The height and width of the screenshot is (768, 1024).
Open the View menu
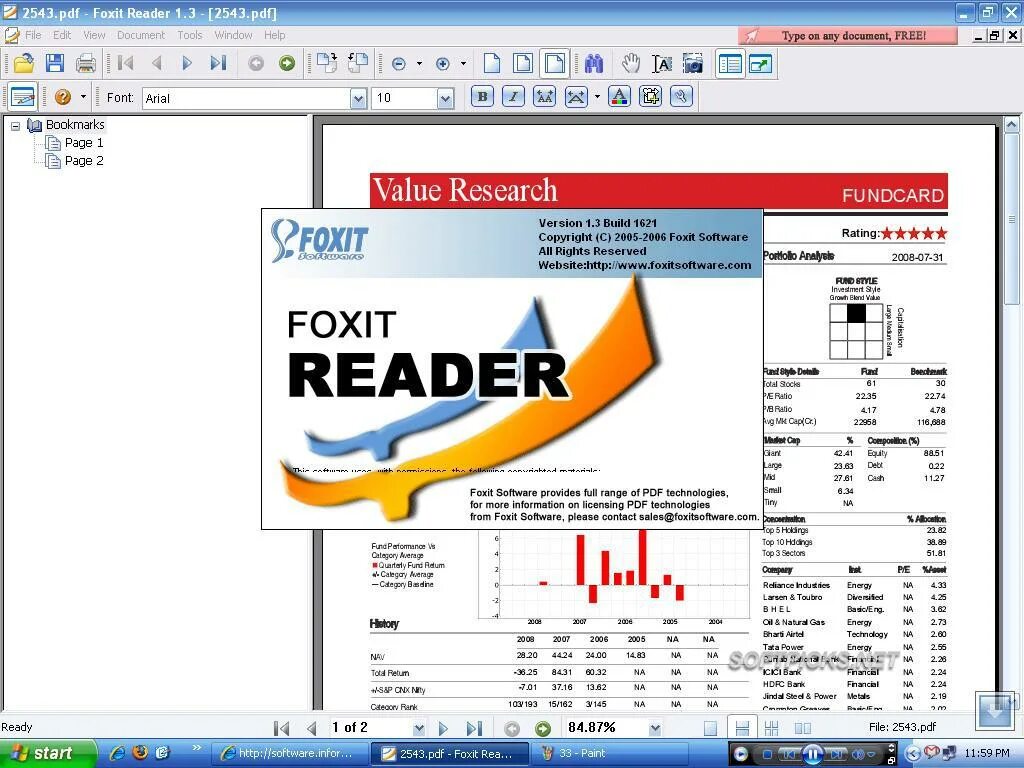pos(94,35)
